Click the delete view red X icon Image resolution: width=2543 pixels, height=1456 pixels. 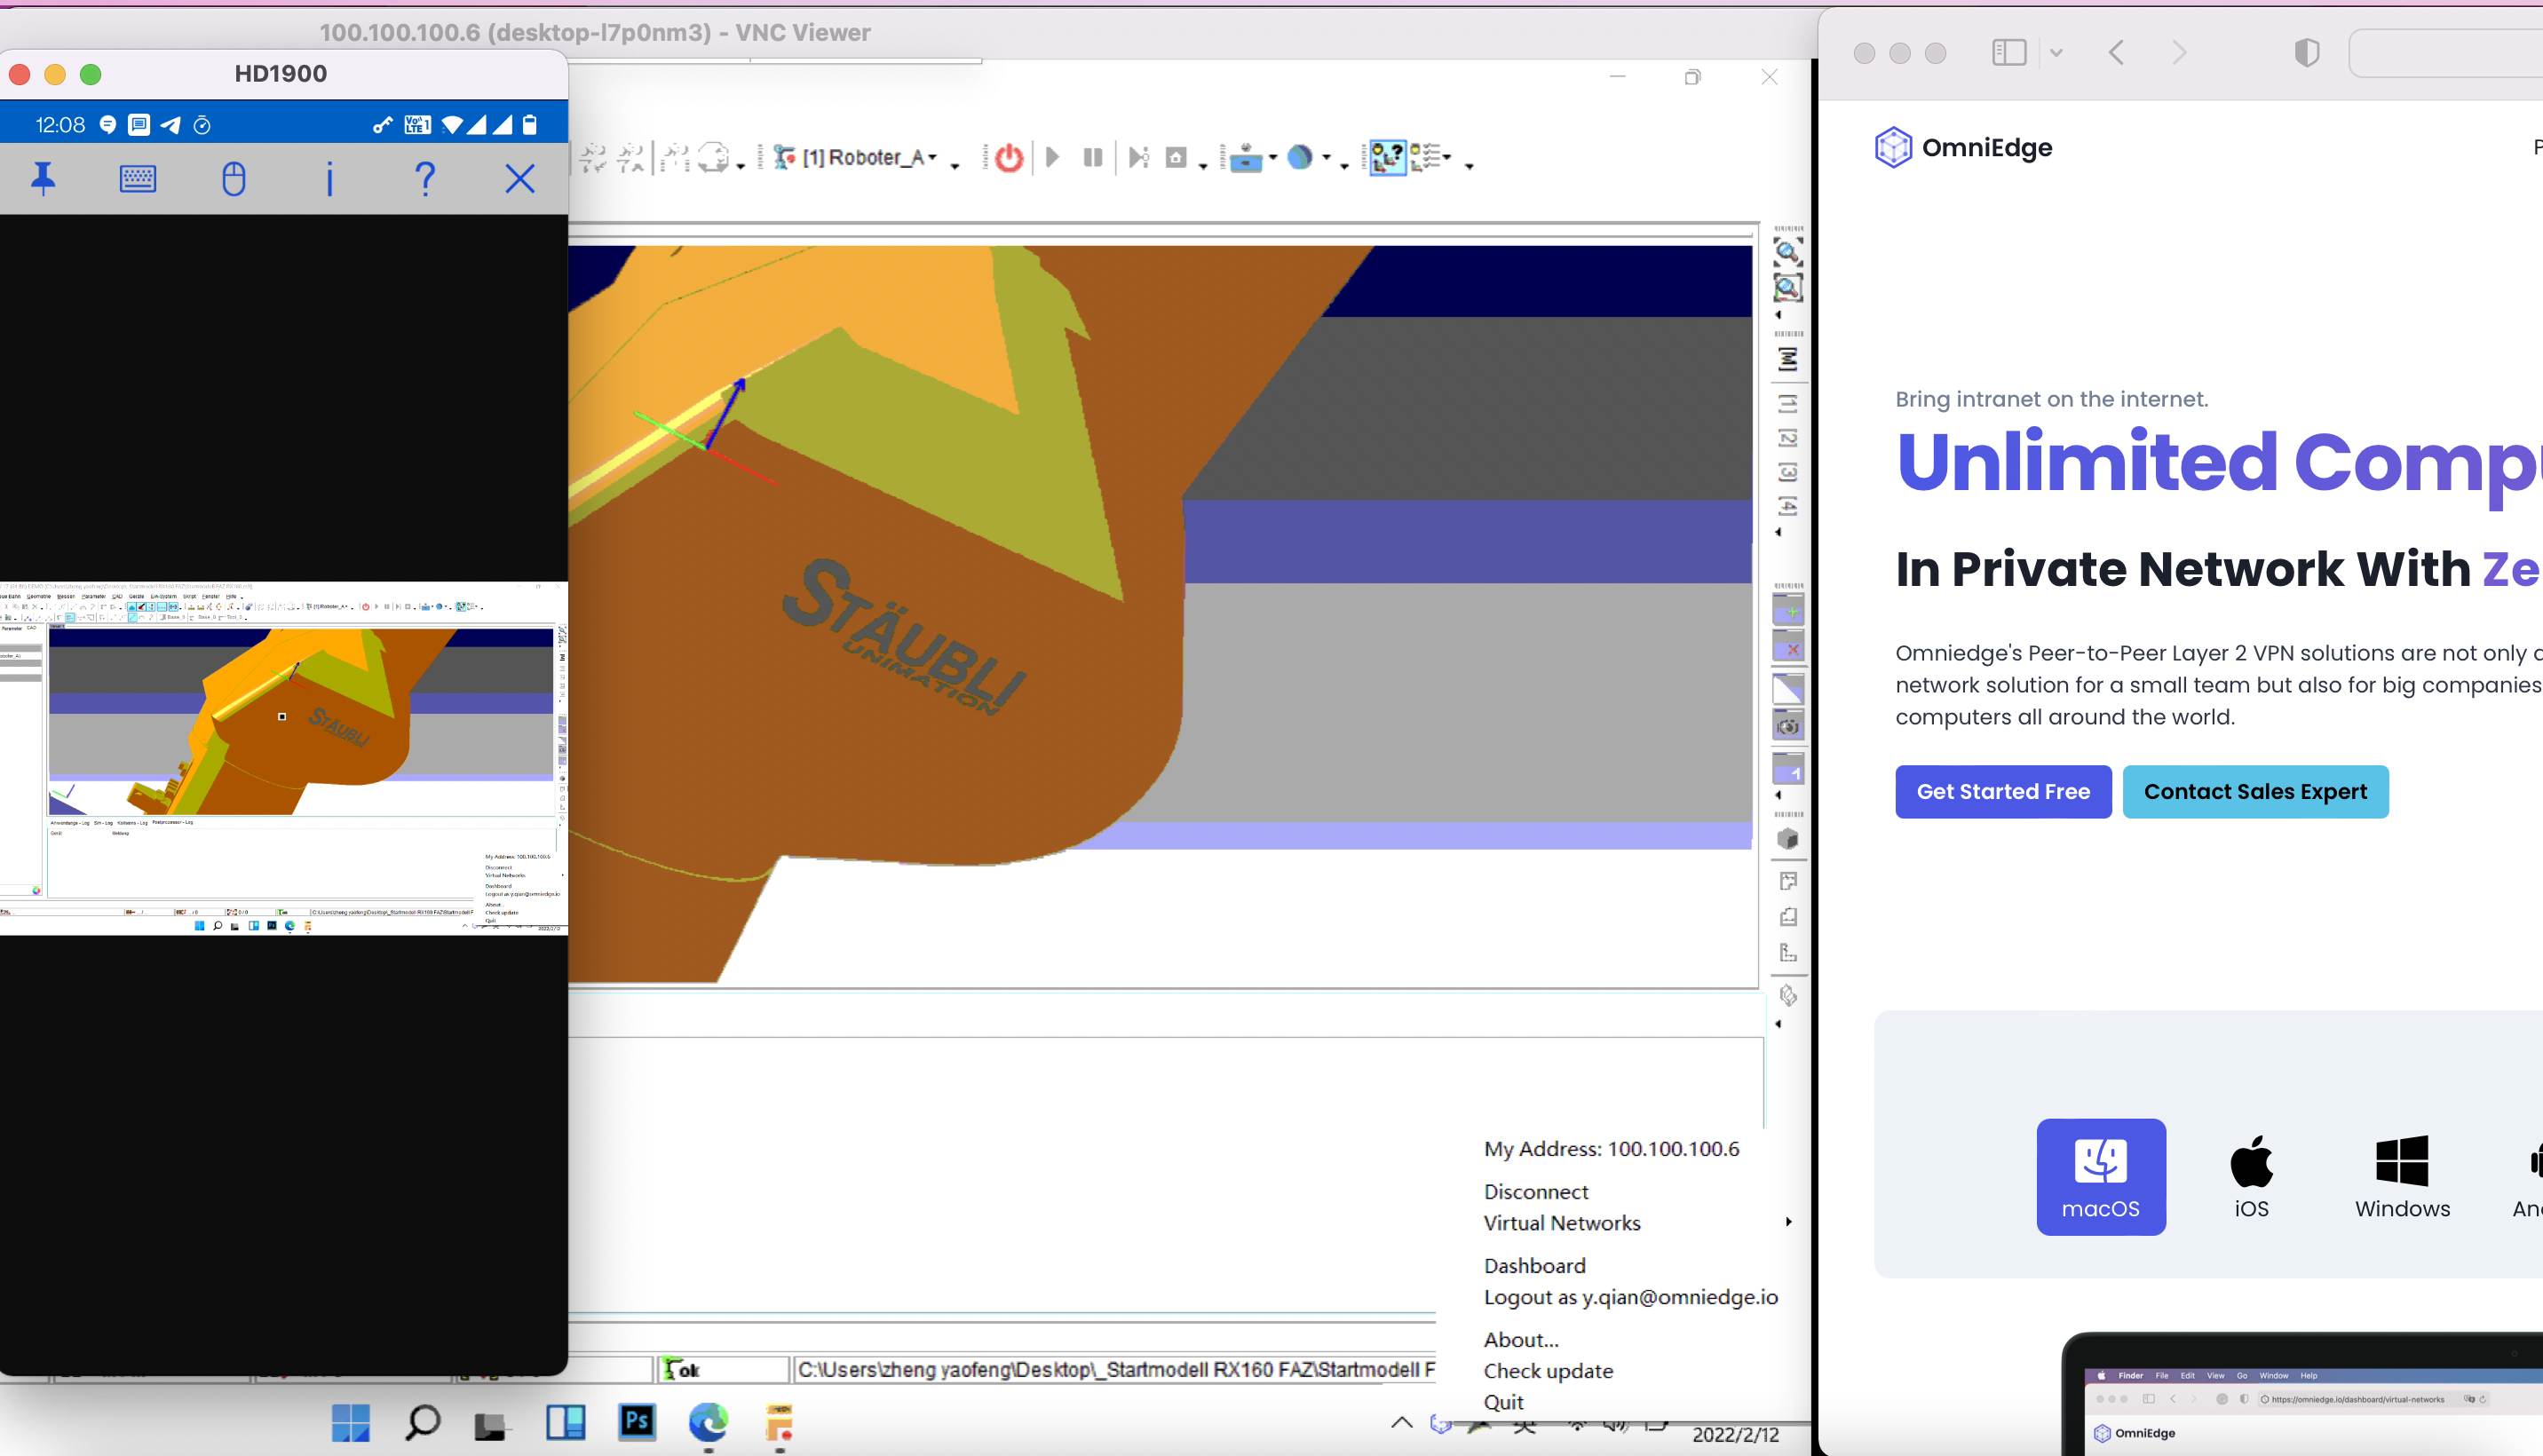pyautogui.click(x=1788, y=647)
